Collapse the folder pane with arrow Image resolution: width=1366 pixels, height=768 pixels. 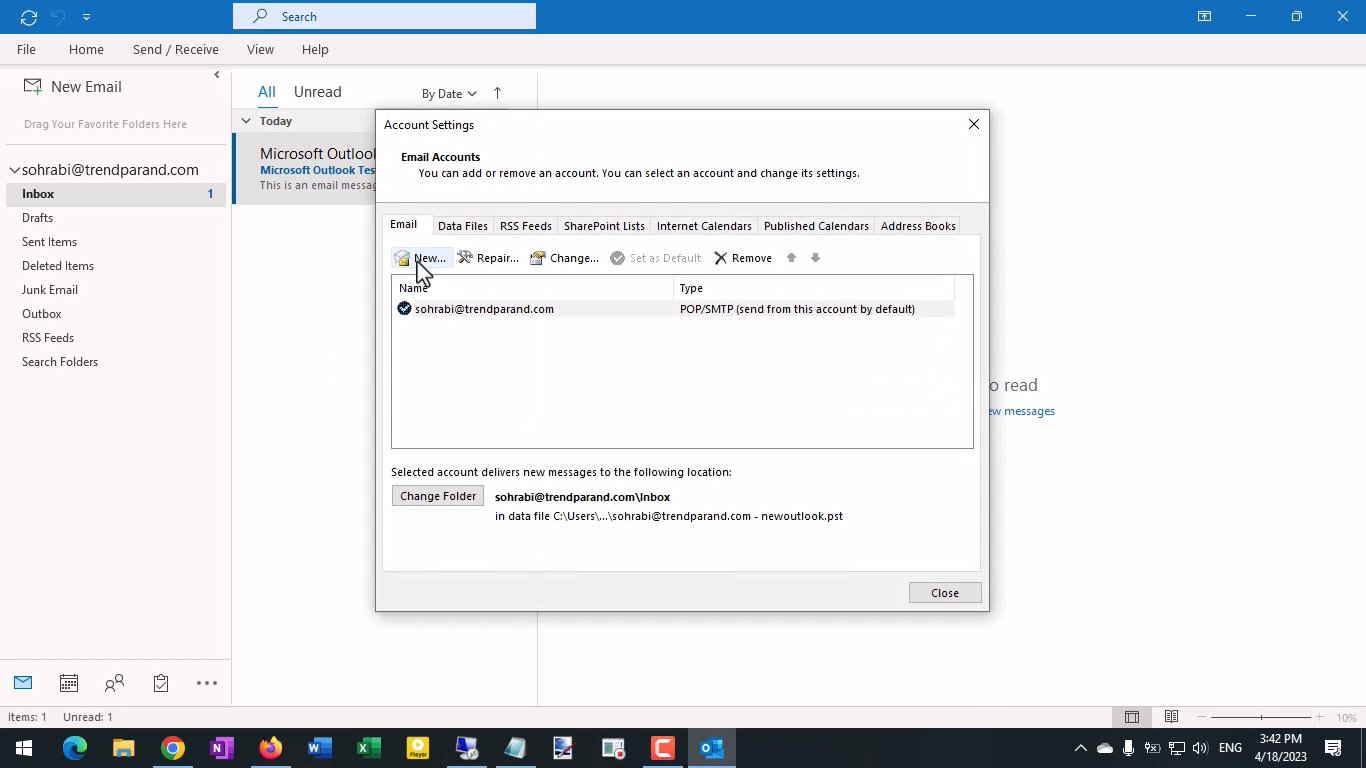tap(217, 75)
